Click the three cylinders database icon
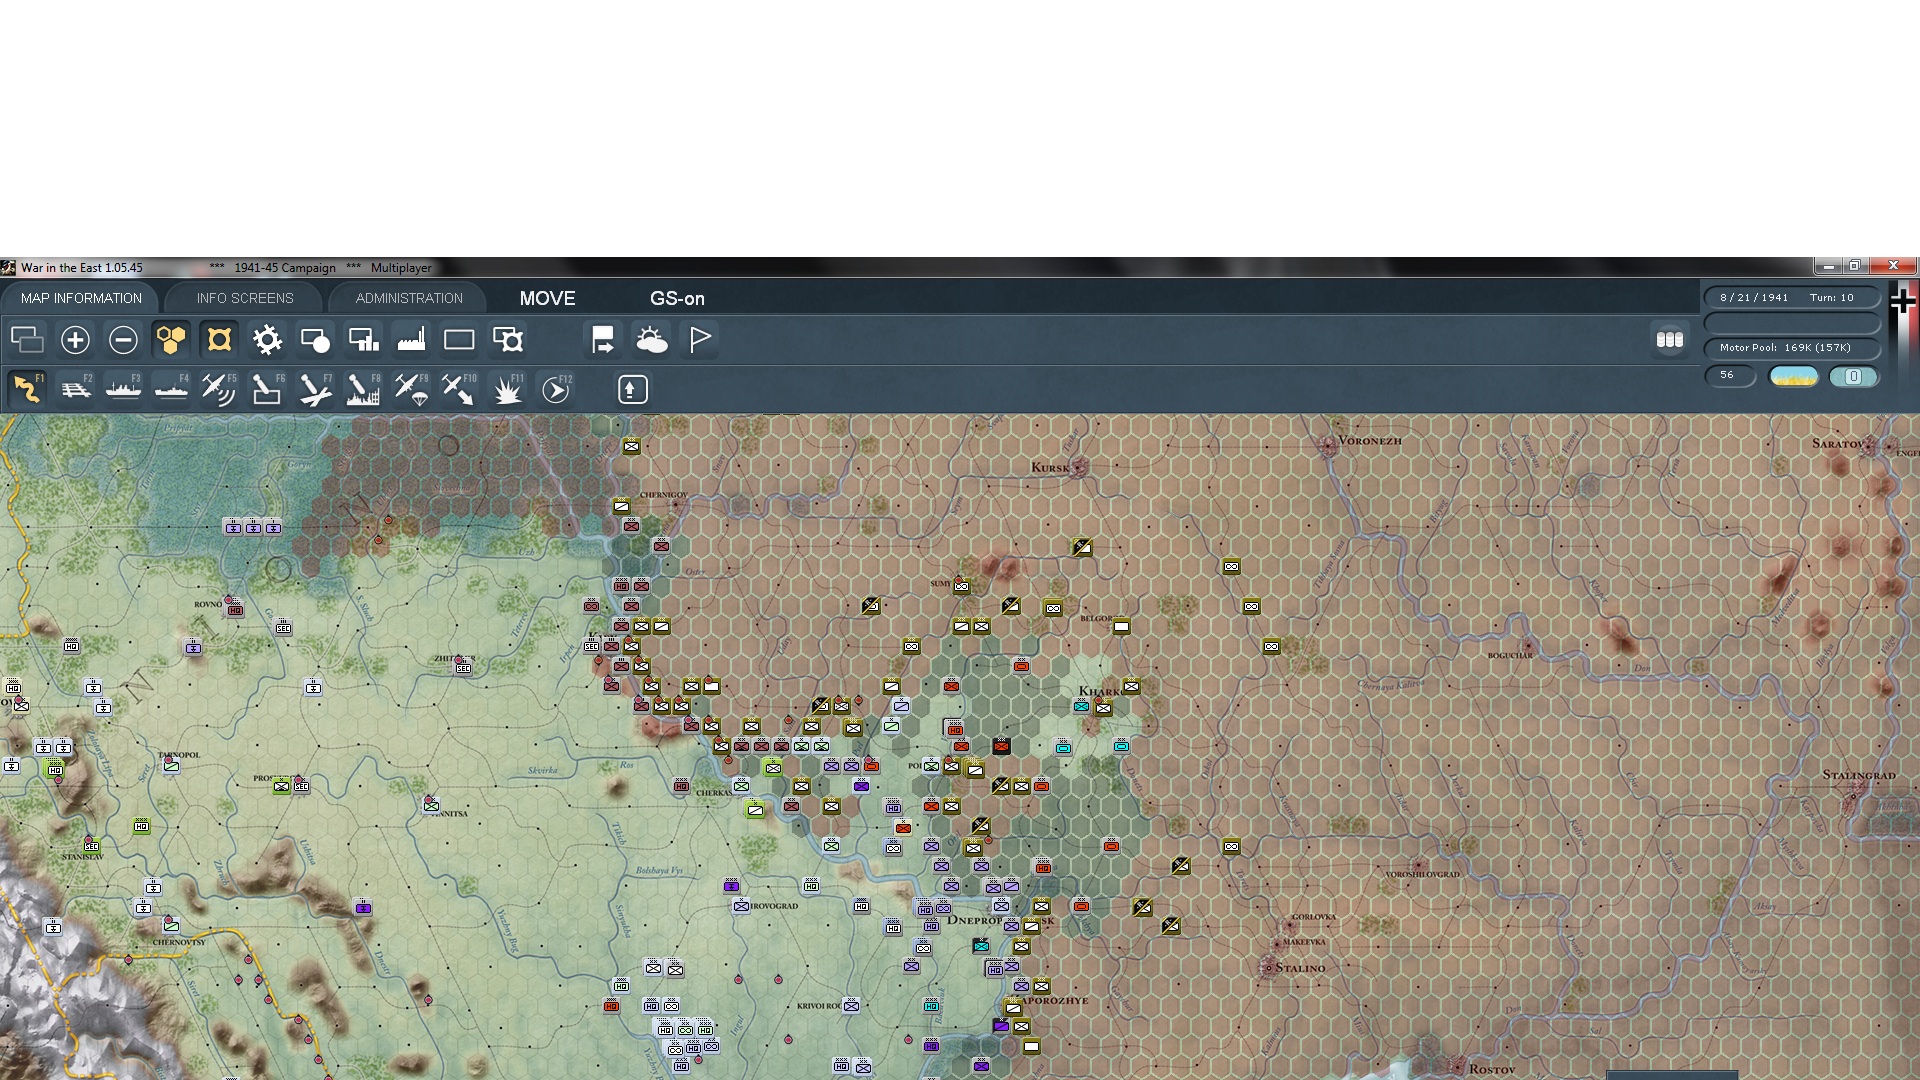This screenshot has height=1080, width=1920. 1669,340
